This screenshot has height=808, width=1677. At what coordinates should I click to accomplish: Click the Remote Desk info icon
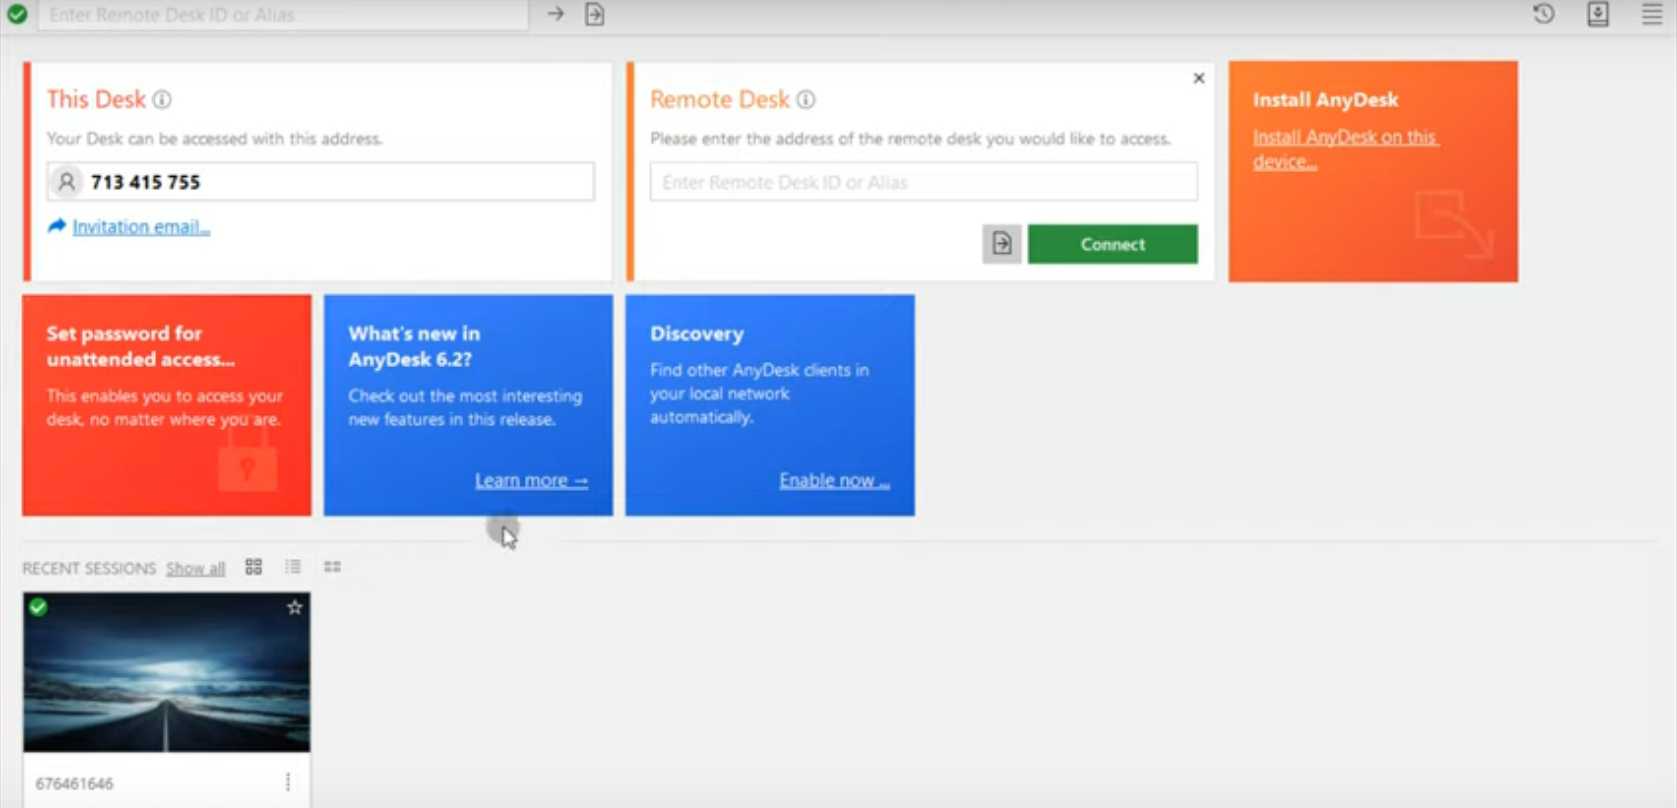pos(806,100)
